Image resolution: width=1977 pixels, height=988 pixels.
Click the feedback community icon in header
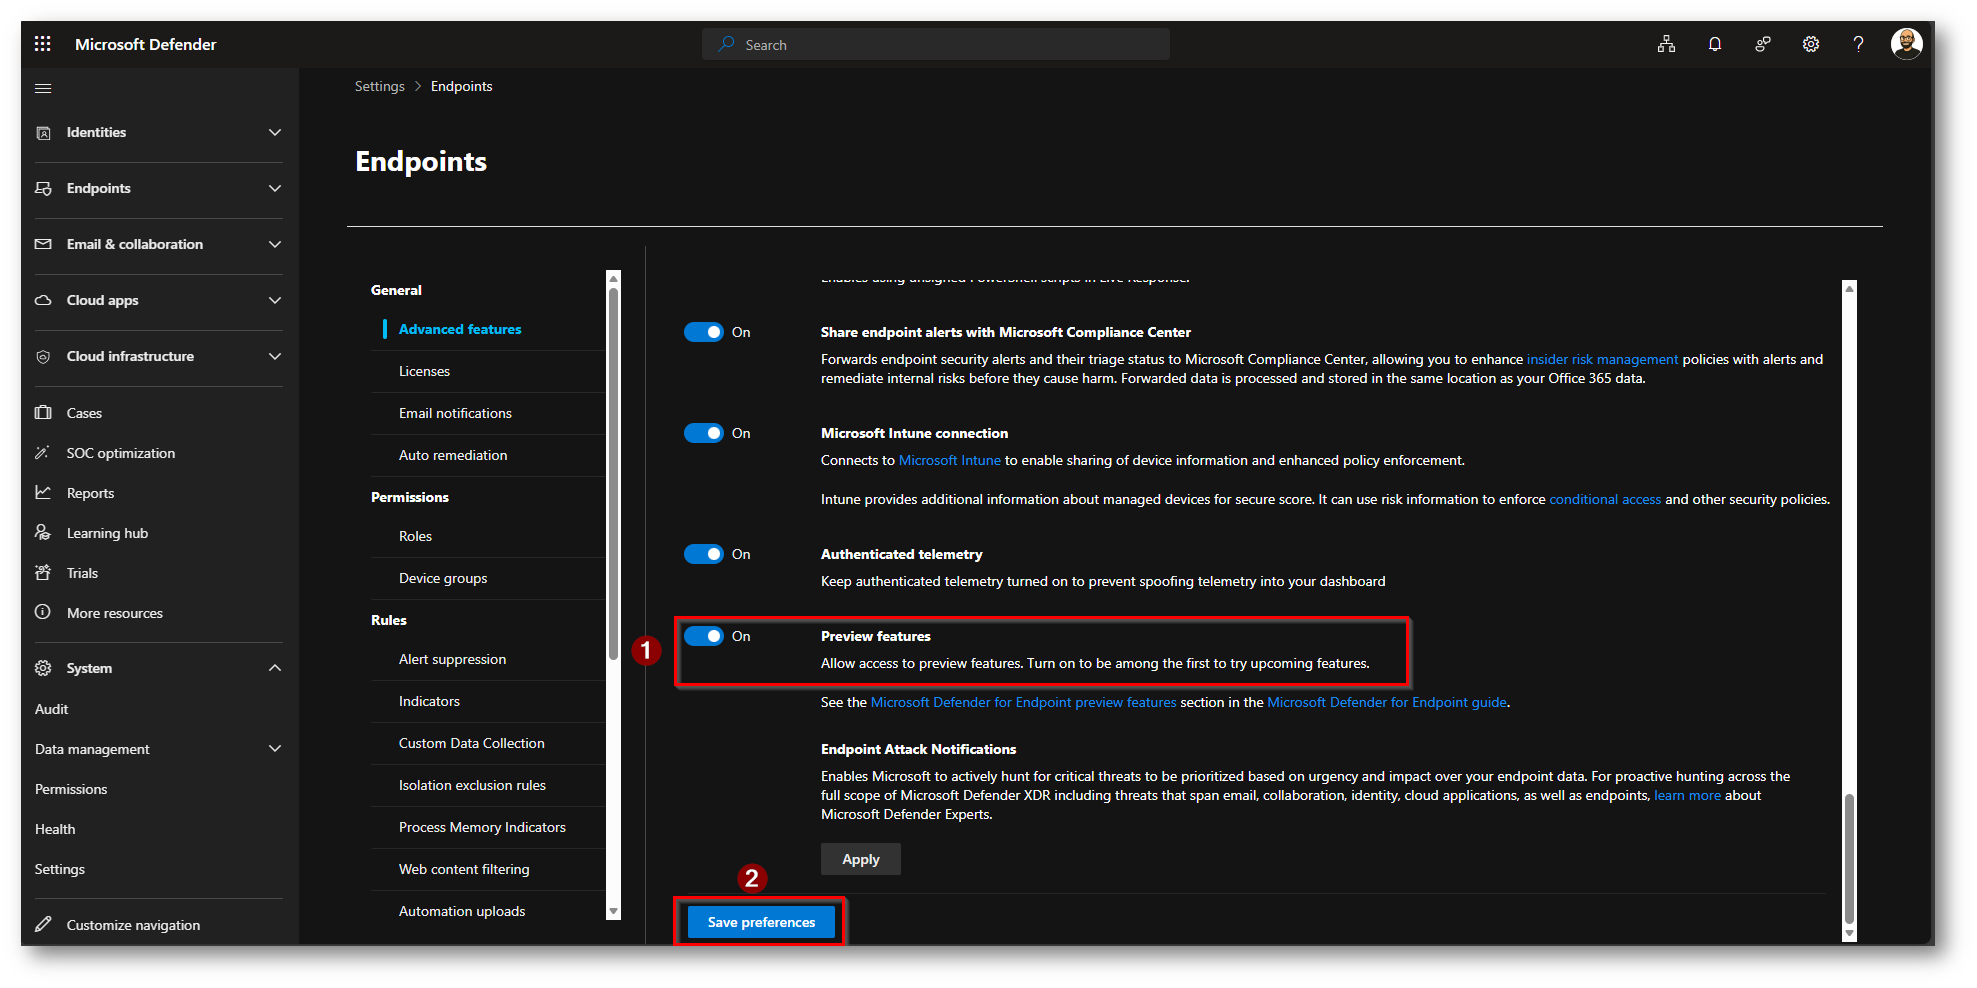click(x=1763, y=44)
